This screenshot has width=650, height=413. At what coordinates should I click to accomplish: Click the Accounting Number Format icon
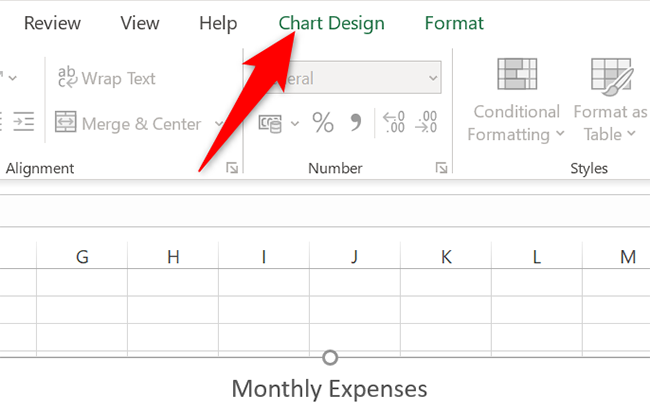pos(269,123)
